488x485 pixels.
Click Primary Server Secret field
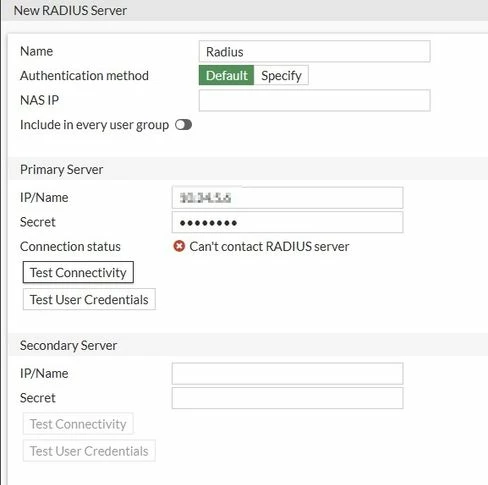click(x=287, y=222)
